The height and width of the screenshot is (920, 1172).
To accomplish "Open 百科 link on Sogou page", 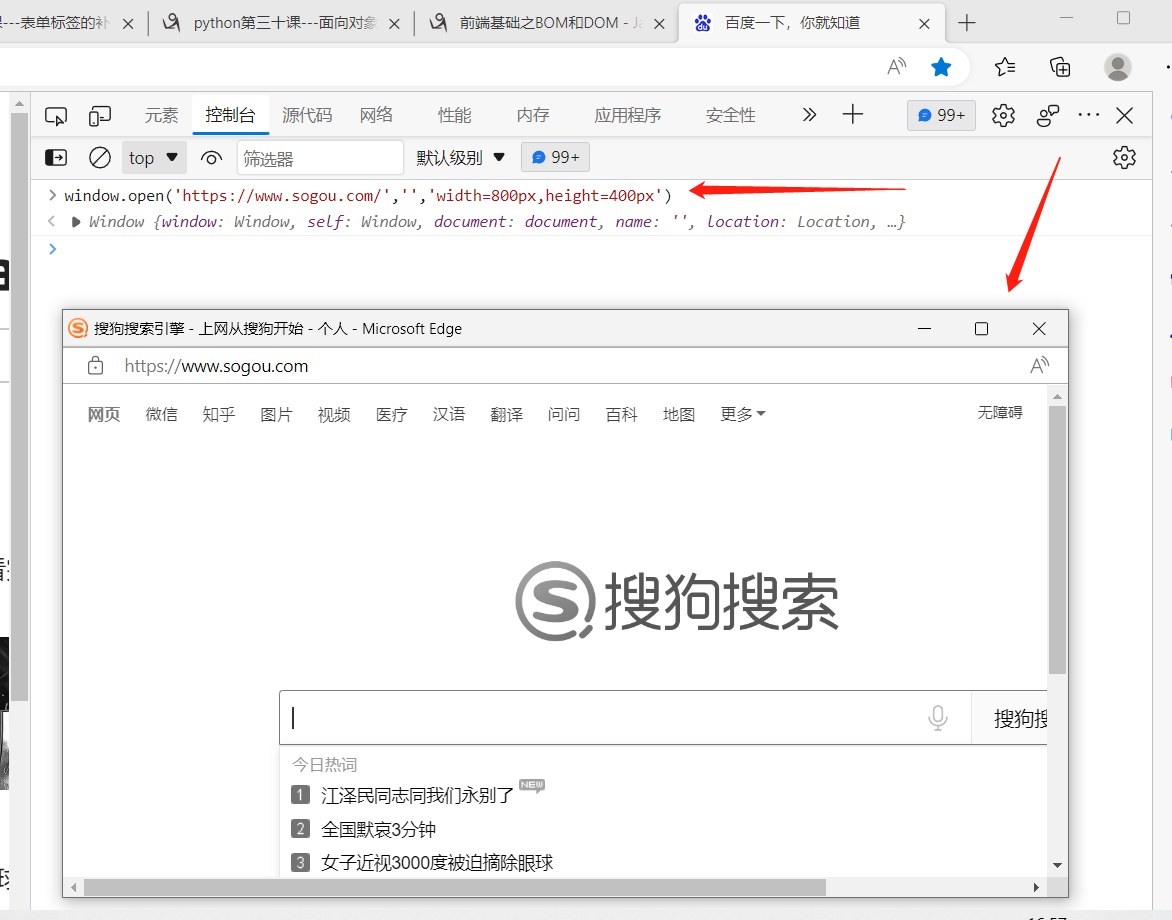I will pos(621,414).
